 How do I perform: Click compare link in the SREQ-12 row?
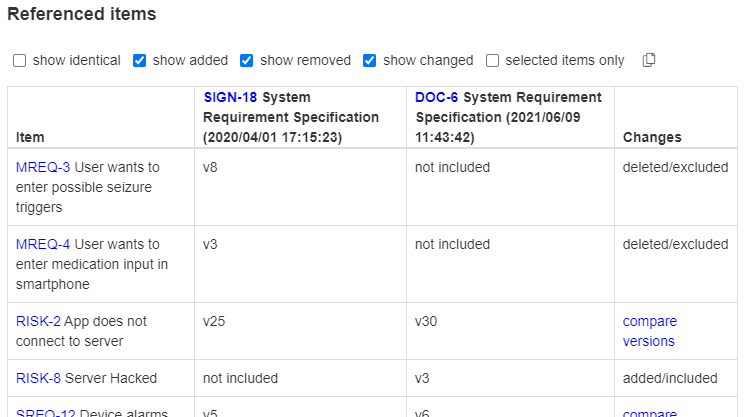[x=649, y=413]
